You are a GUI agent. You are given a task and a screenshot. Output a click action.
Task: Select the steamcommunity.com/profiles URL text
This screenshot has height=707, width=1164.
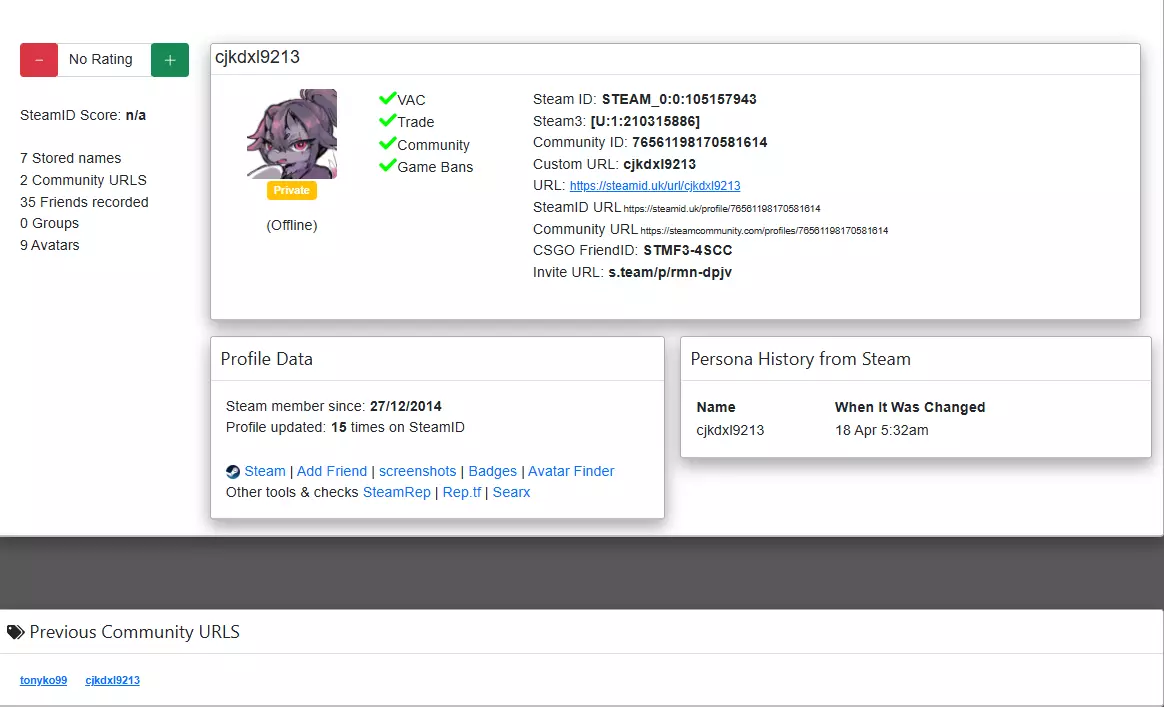(x=764, y=231)
